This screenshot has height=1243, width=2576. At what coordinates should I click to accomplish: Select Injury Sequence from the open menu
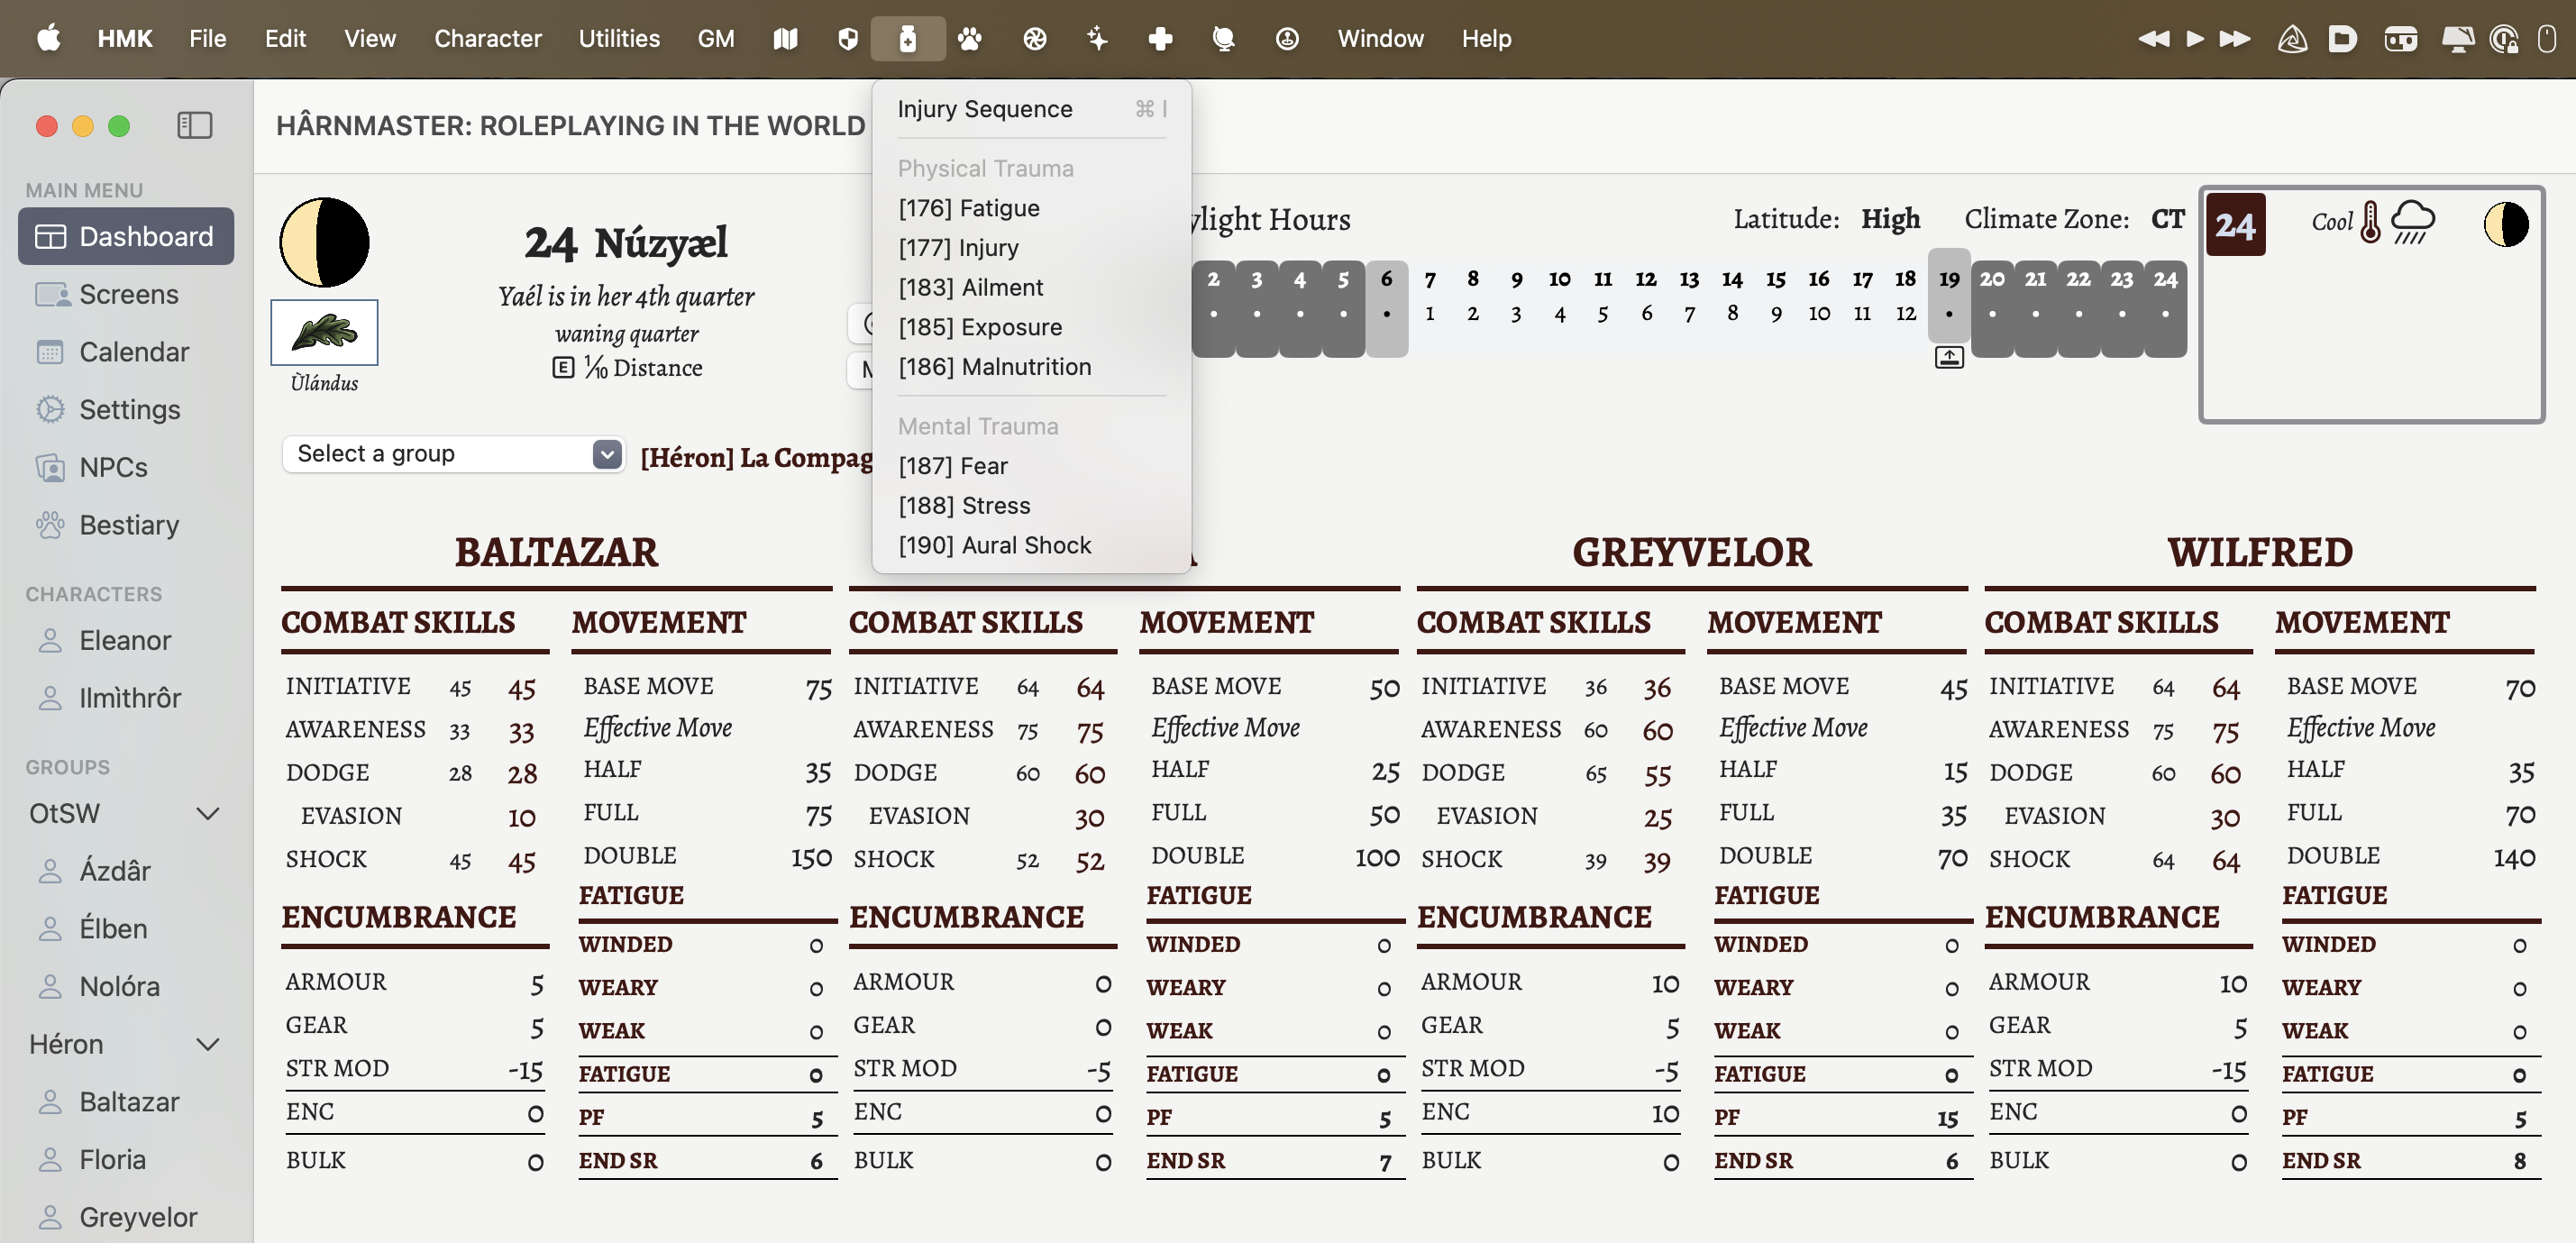point(985,109)
